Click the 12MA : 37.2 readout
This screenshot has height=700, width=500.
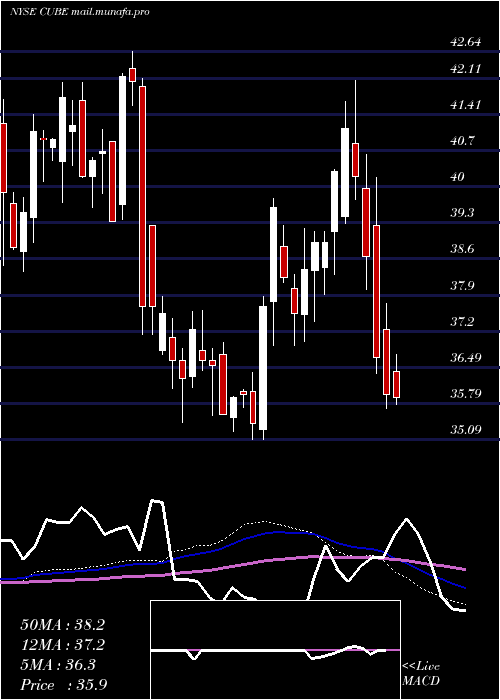click(62, 645)
